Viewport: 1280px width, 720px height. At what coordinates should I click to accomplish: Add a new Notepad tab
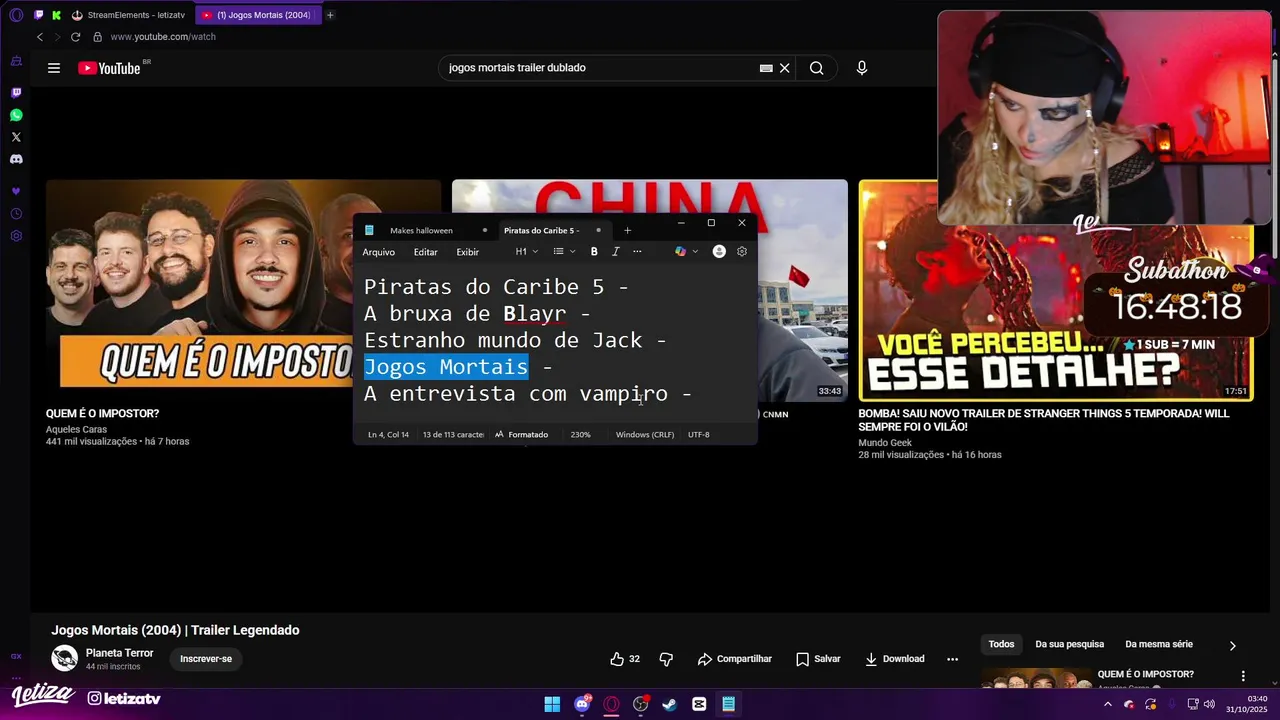tap(628, 230)
